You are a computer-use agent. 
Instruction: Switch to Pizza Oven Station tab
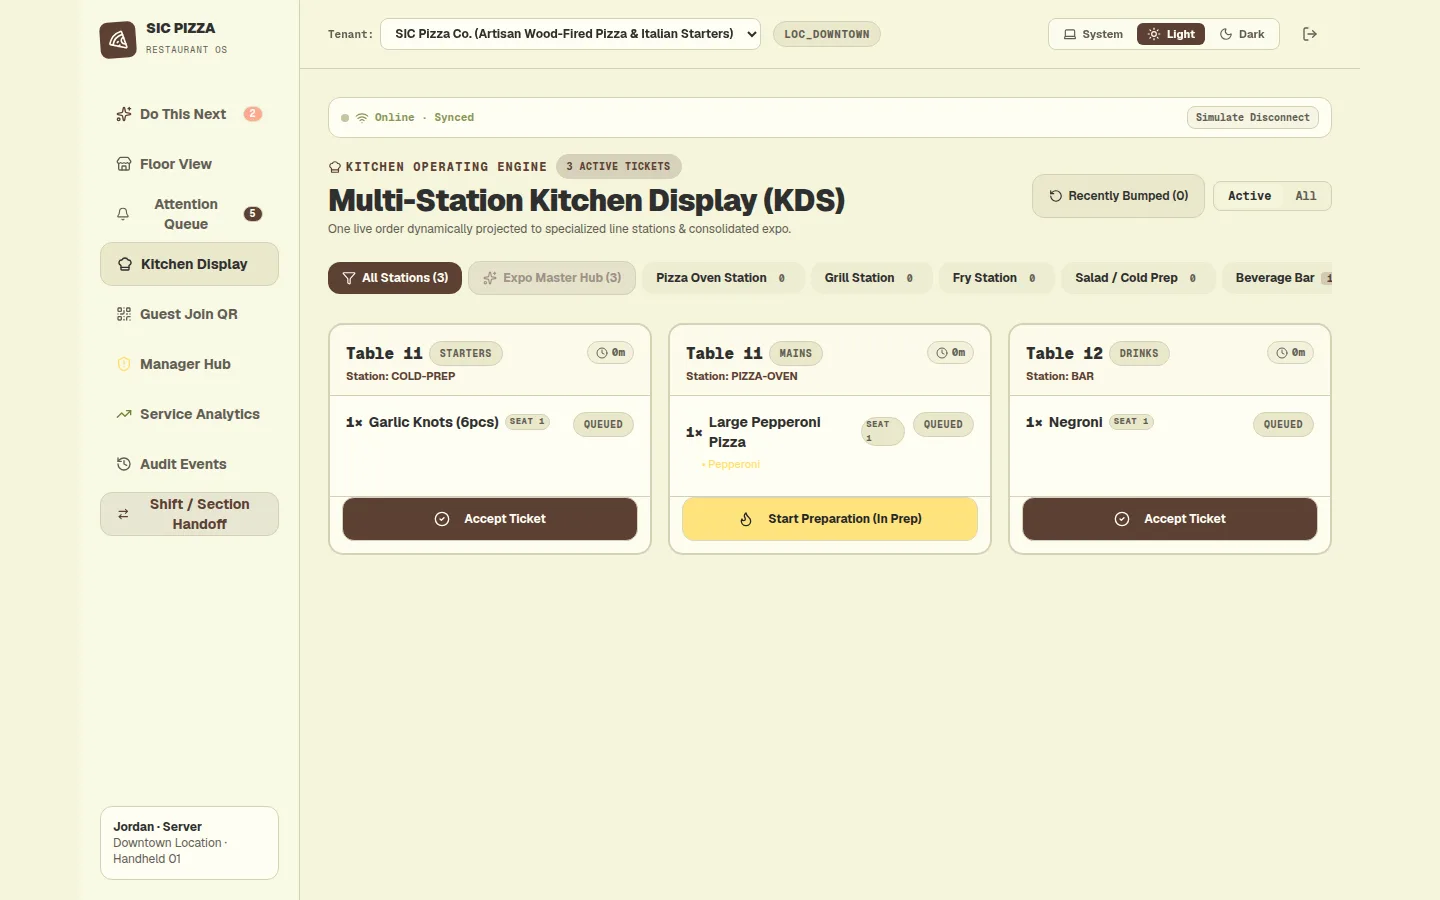tap(723, 278)
